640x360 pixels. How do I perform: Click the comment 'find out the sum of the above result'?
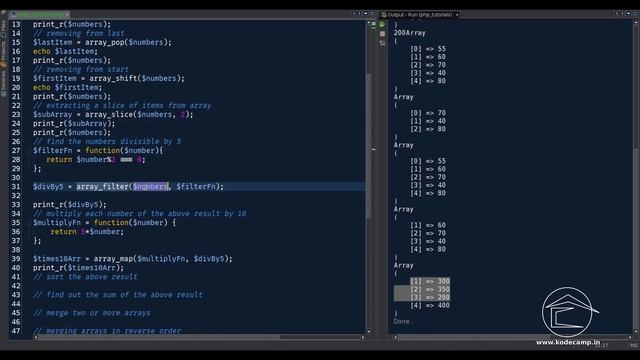(118, 295)
